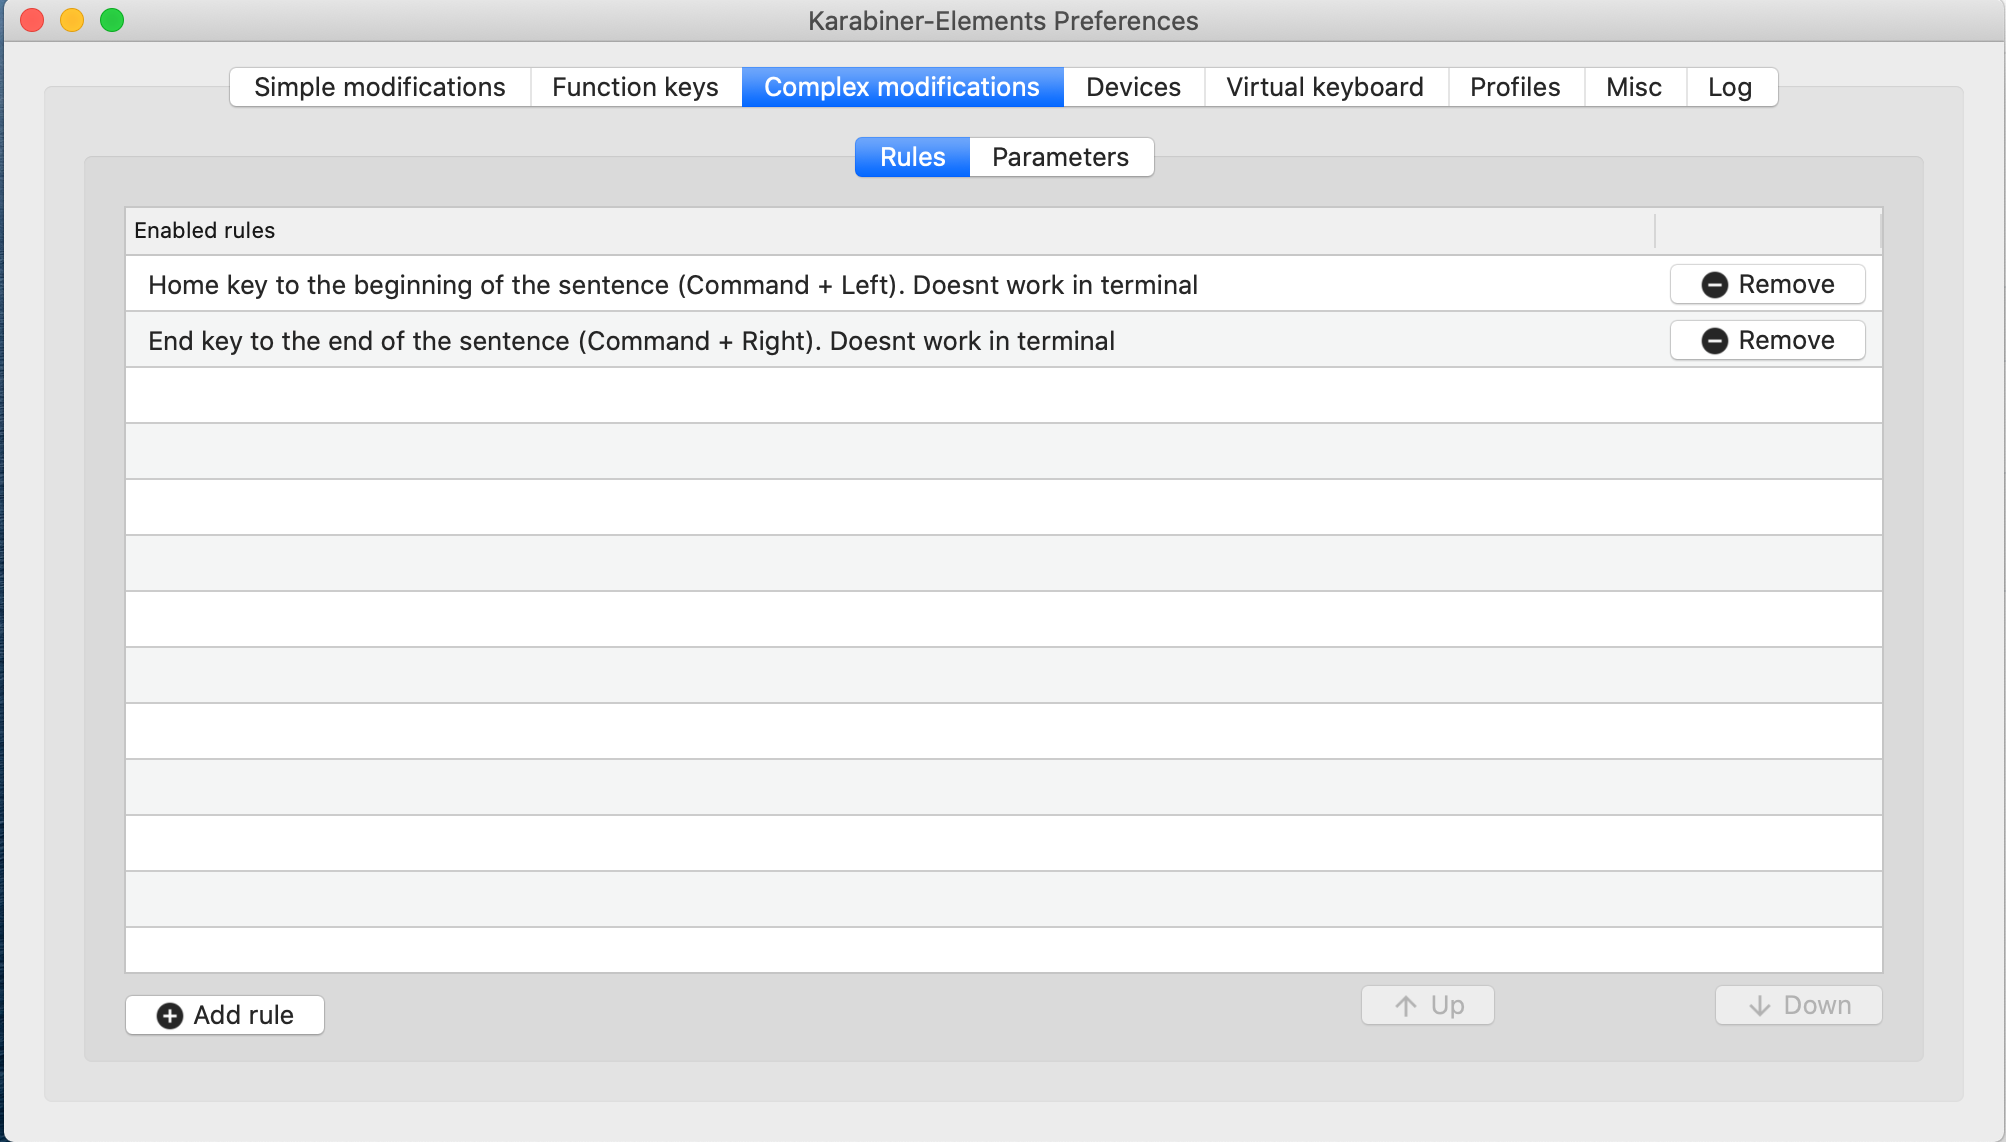Open the Function keys tab

(x=635, y=87)
